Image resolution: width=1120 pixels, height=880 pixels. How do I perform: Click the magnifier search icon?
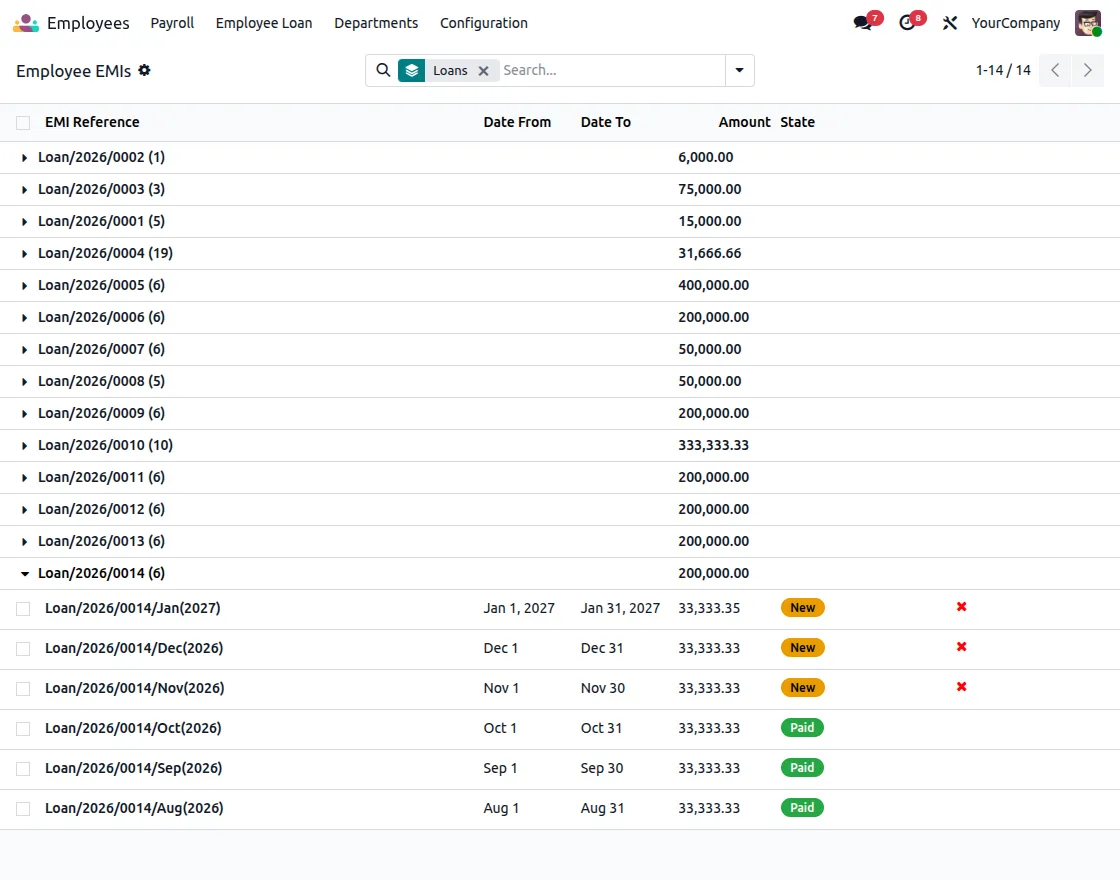384,70
